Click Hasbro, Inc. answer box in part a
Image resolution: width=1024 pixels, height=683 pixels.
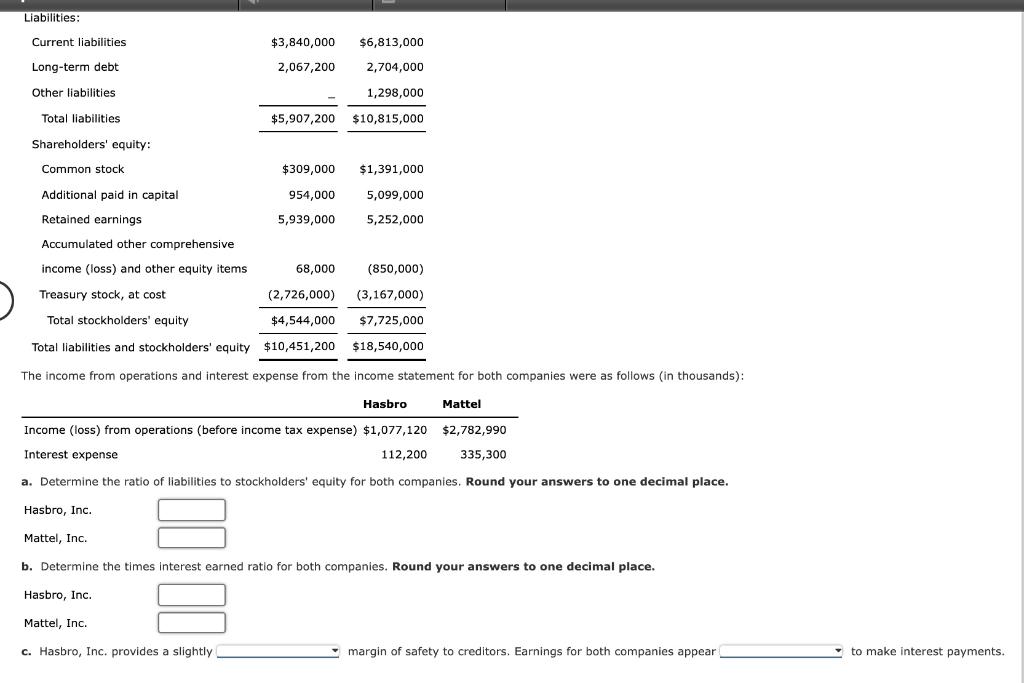coord(191,510)
